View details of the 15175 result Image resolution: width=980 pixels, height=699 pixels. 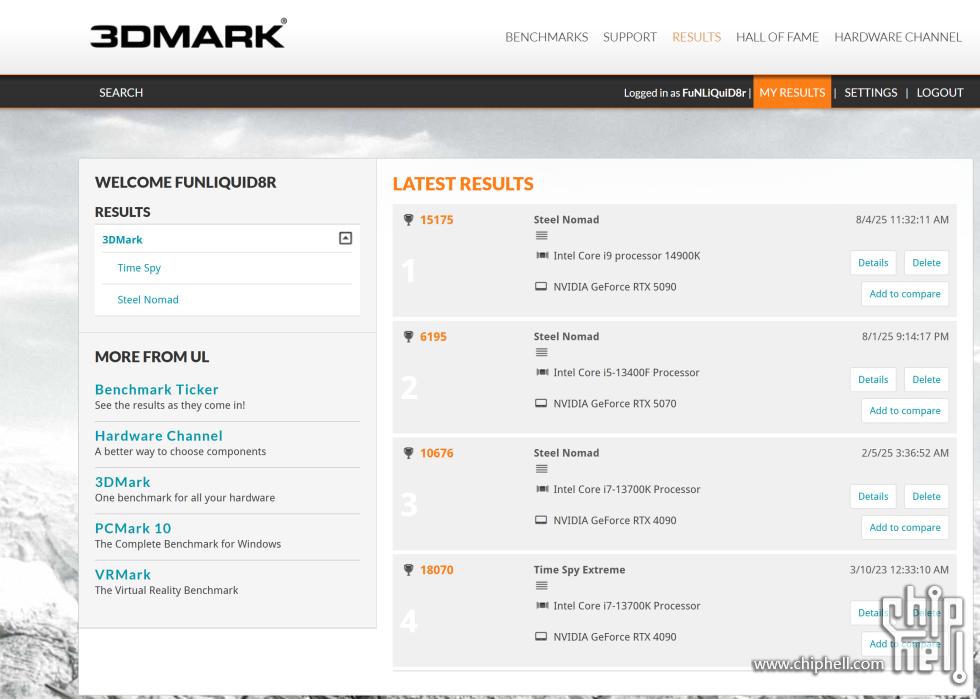873,263
